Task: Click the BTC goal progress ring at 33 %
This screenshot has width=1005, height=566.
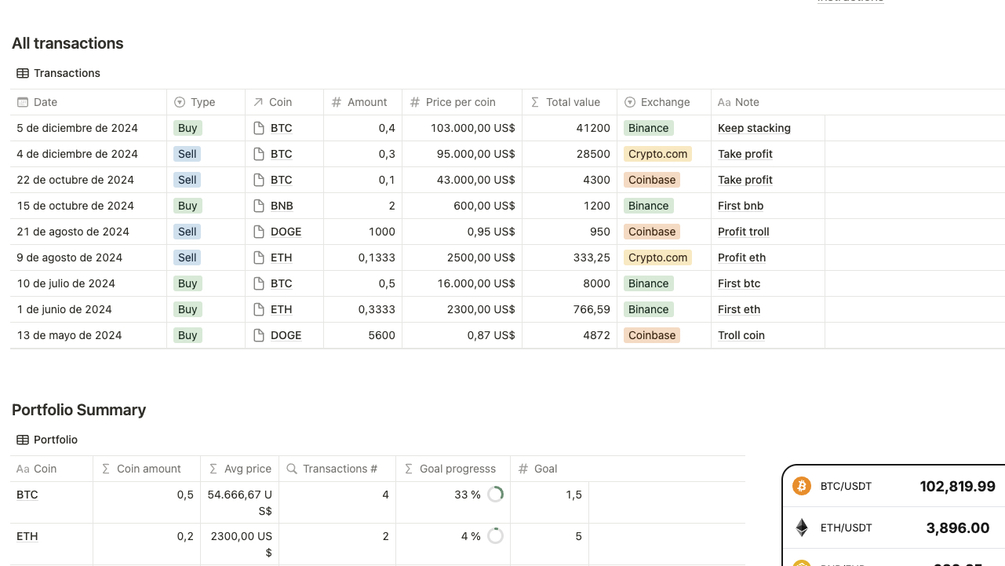Action: point(495,494)
